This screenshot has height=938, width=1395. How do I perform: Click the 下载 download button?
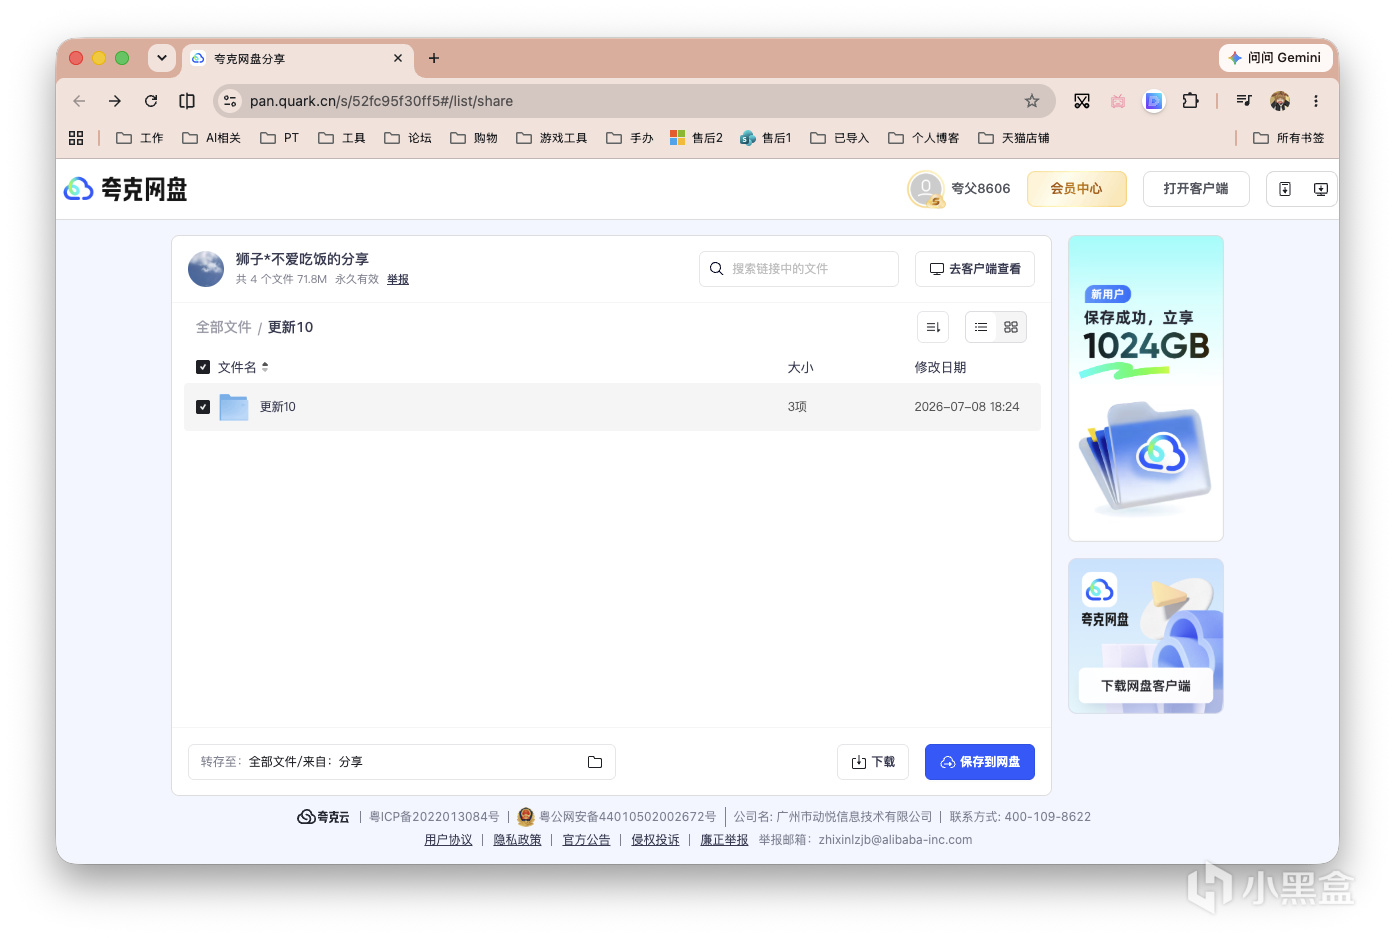coord(873,762)
